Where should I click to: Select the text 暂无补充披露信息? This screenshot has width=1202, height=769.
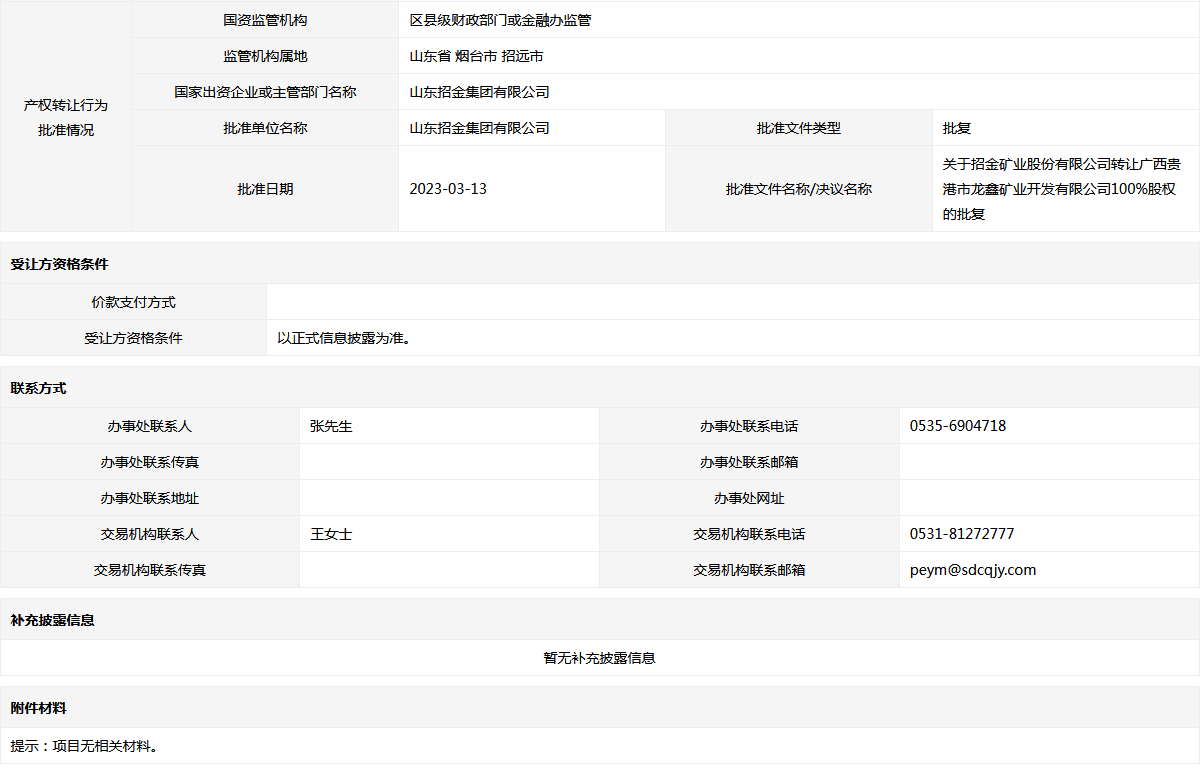[x=600, y=658]
